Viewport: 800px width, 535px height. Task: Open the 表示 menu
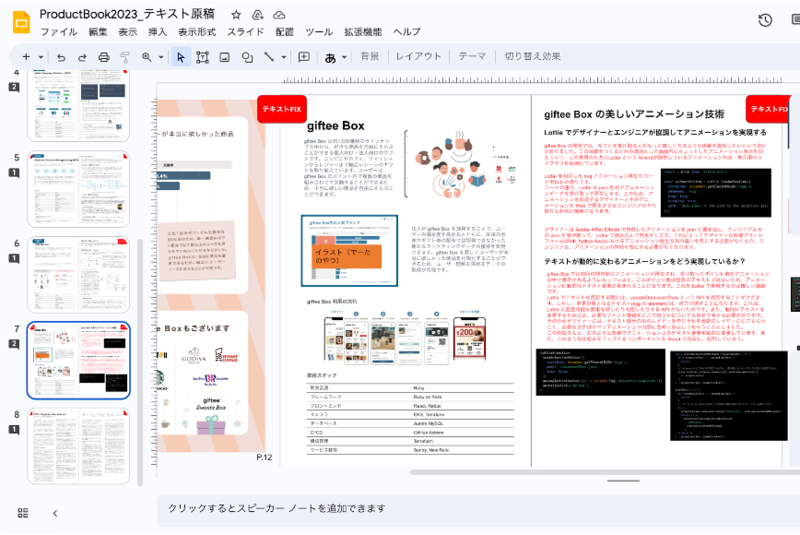128,32
